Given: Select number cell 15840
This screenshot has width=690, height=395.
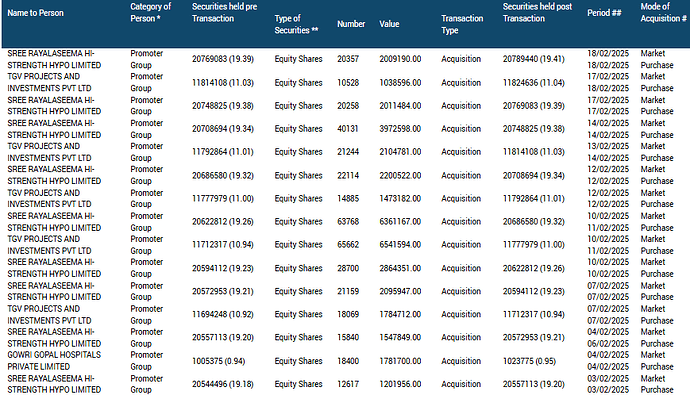Looking at the screenshot, I should pyautogui.click(x=348, y=337).
